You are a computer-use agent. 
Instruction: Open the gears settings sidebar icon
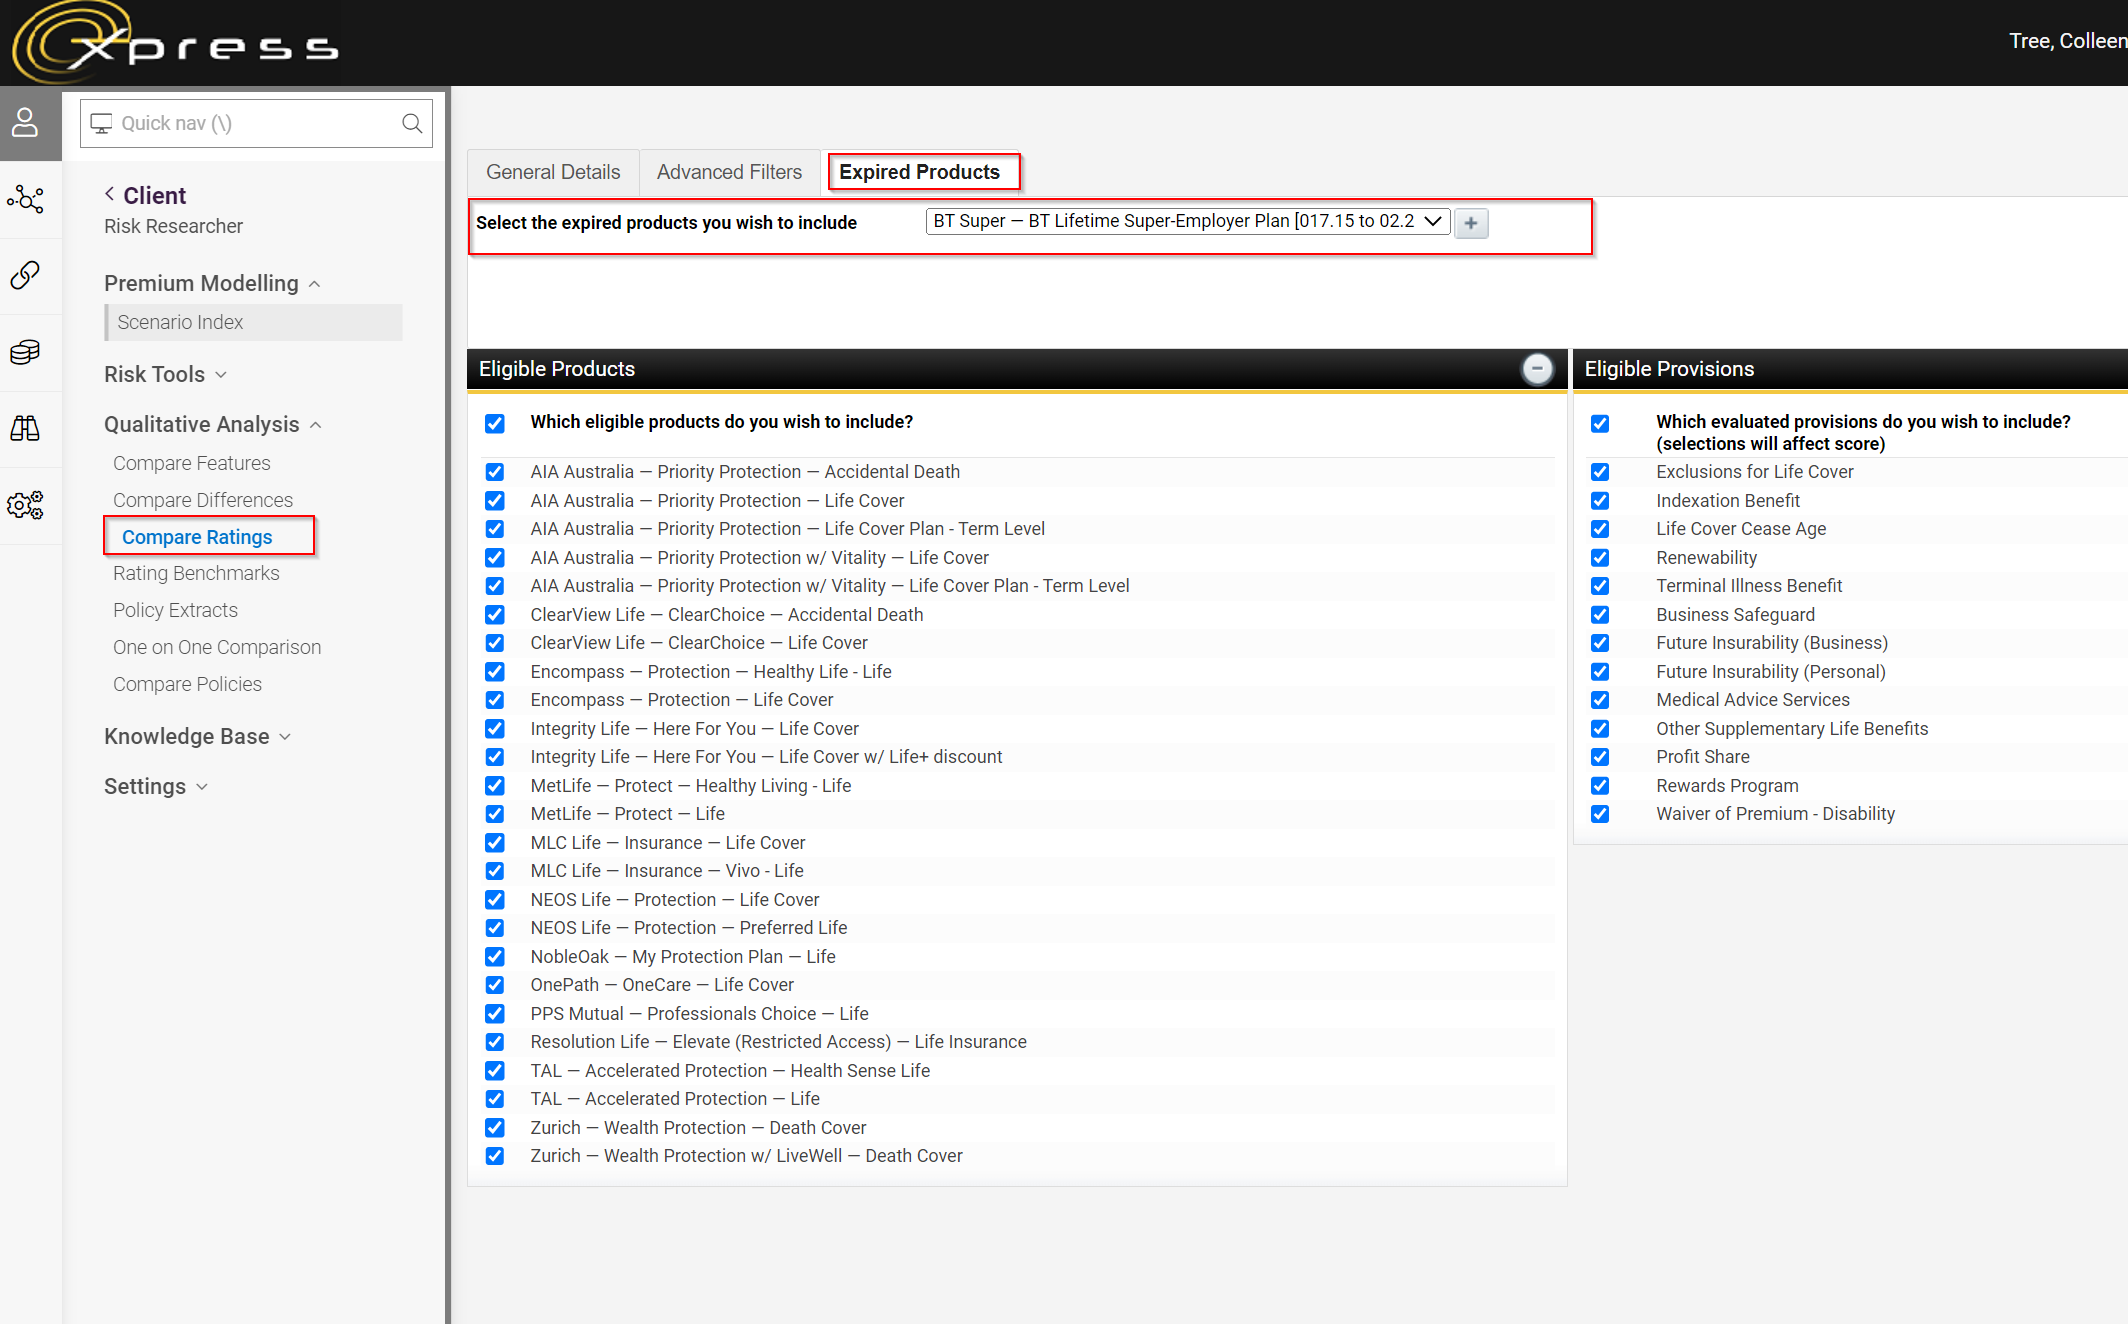tap(25, 505)
